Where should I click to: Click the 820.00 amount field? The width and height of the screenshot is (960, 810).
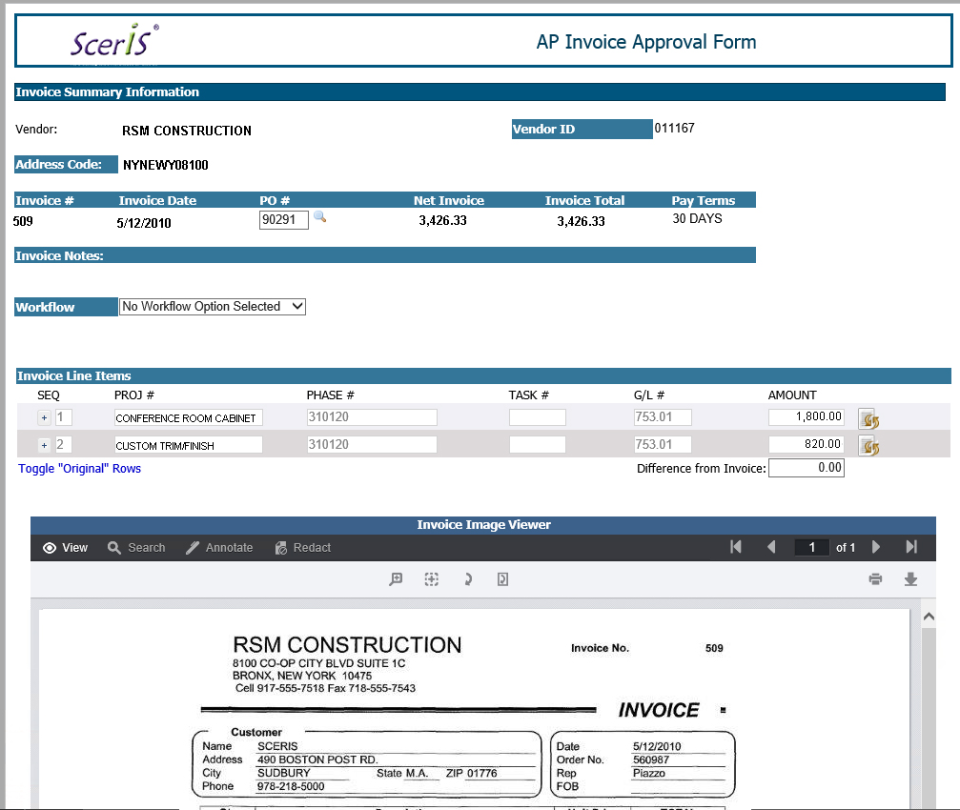[x=806, y=444]
